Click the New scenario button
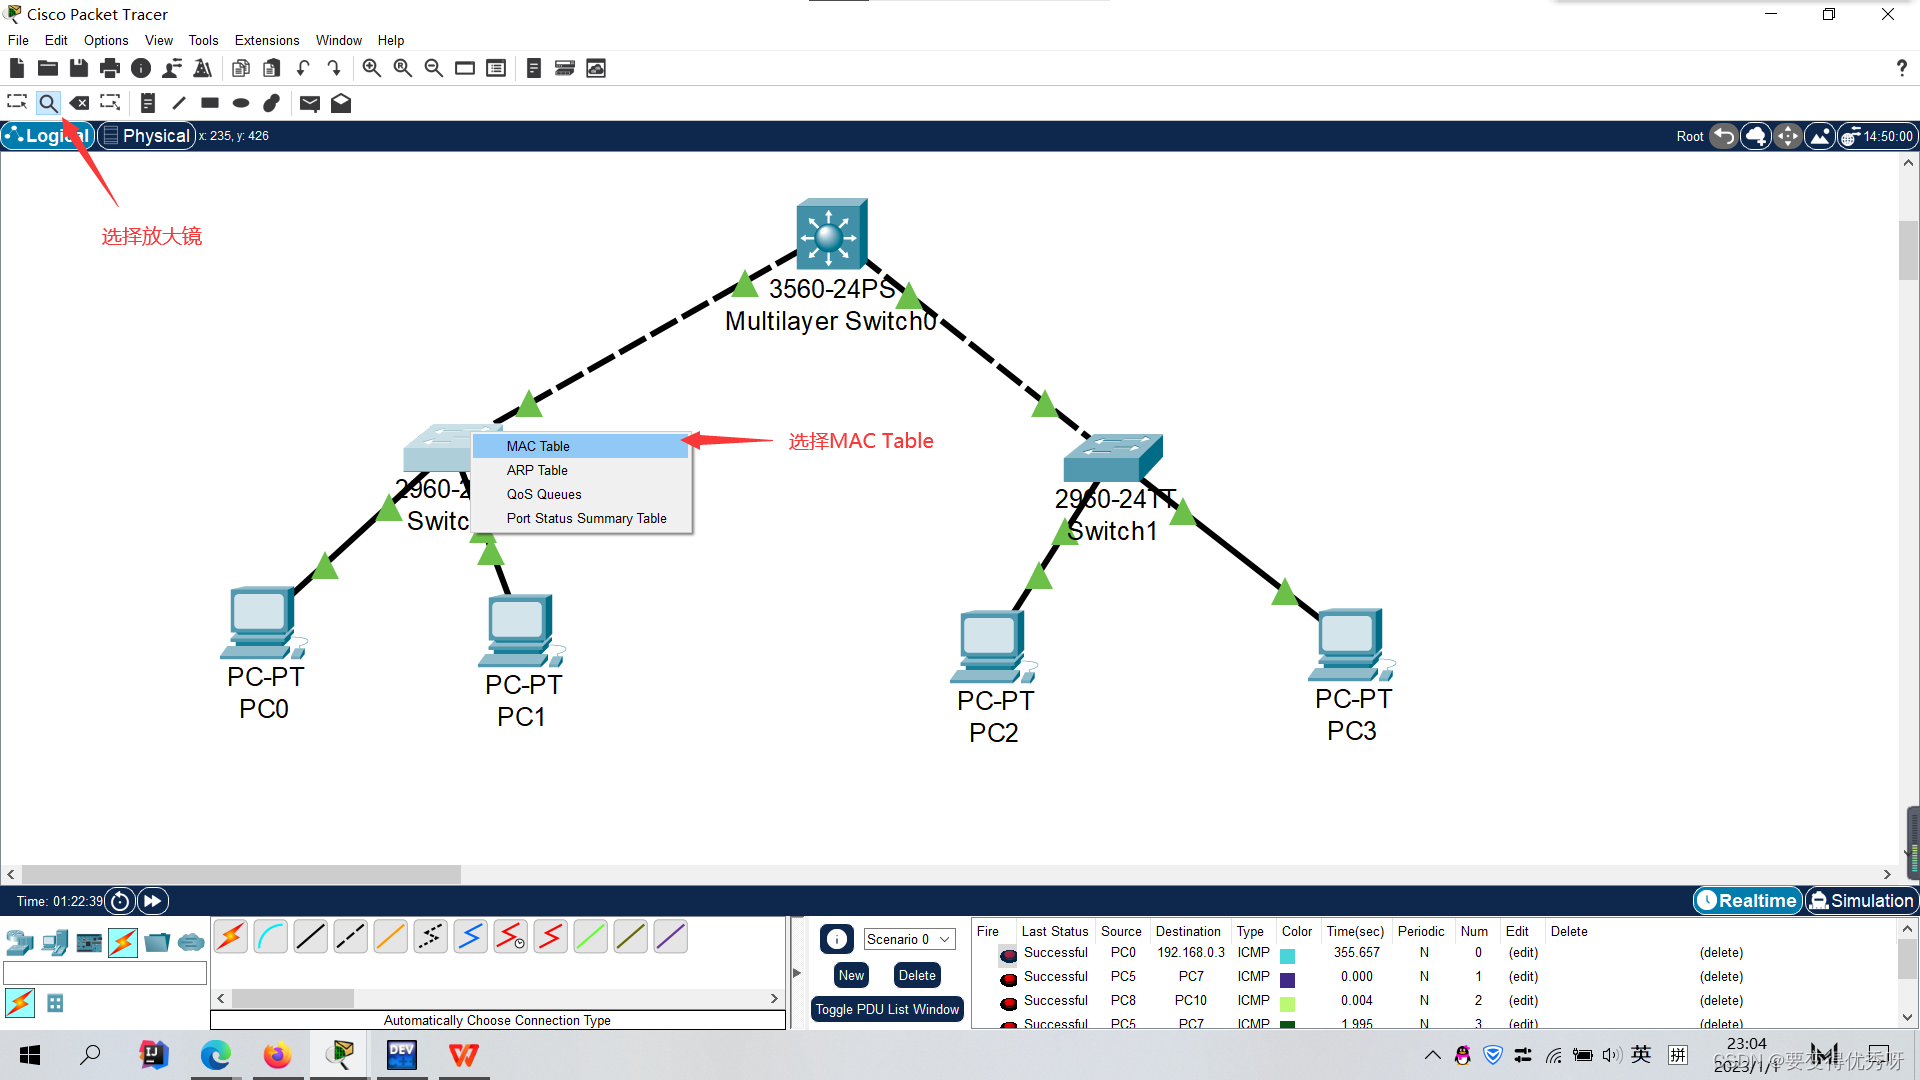Viewport: 1920px width, 1080px height. 851,975
